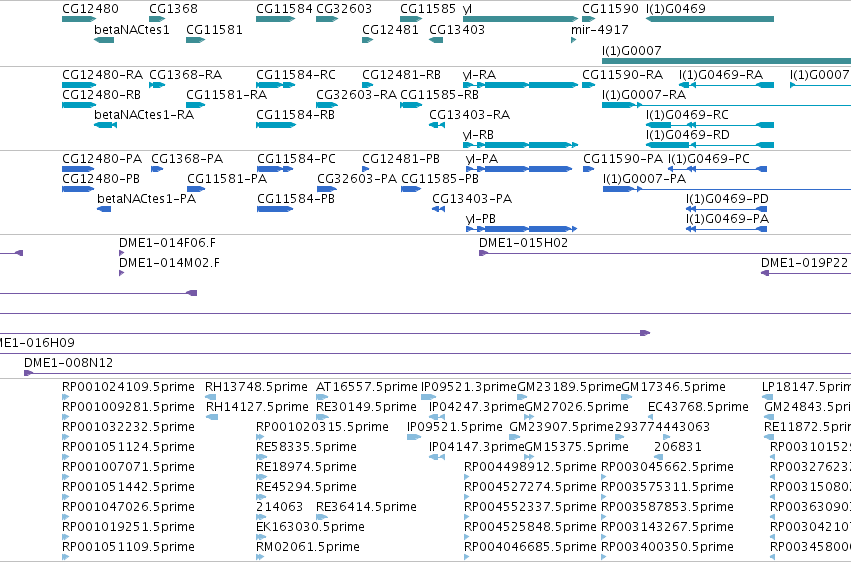Click the yl-PB protein label
Screen dimensions: 851x562
point(481,219)
